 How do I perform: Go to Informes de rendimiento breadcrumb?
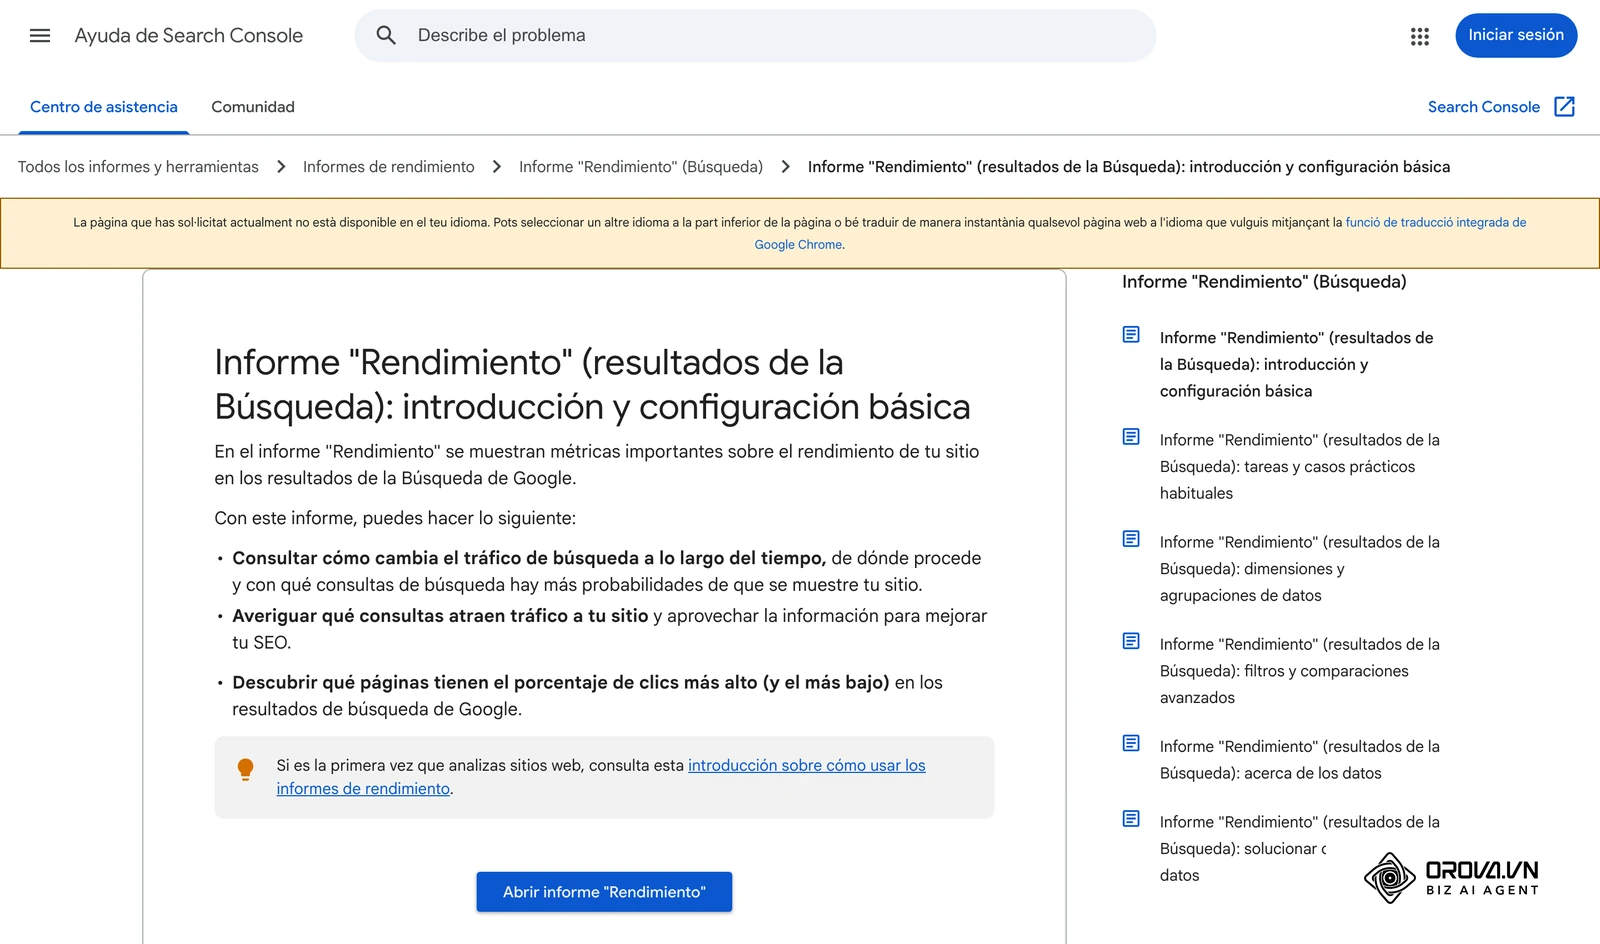point(389,167)
